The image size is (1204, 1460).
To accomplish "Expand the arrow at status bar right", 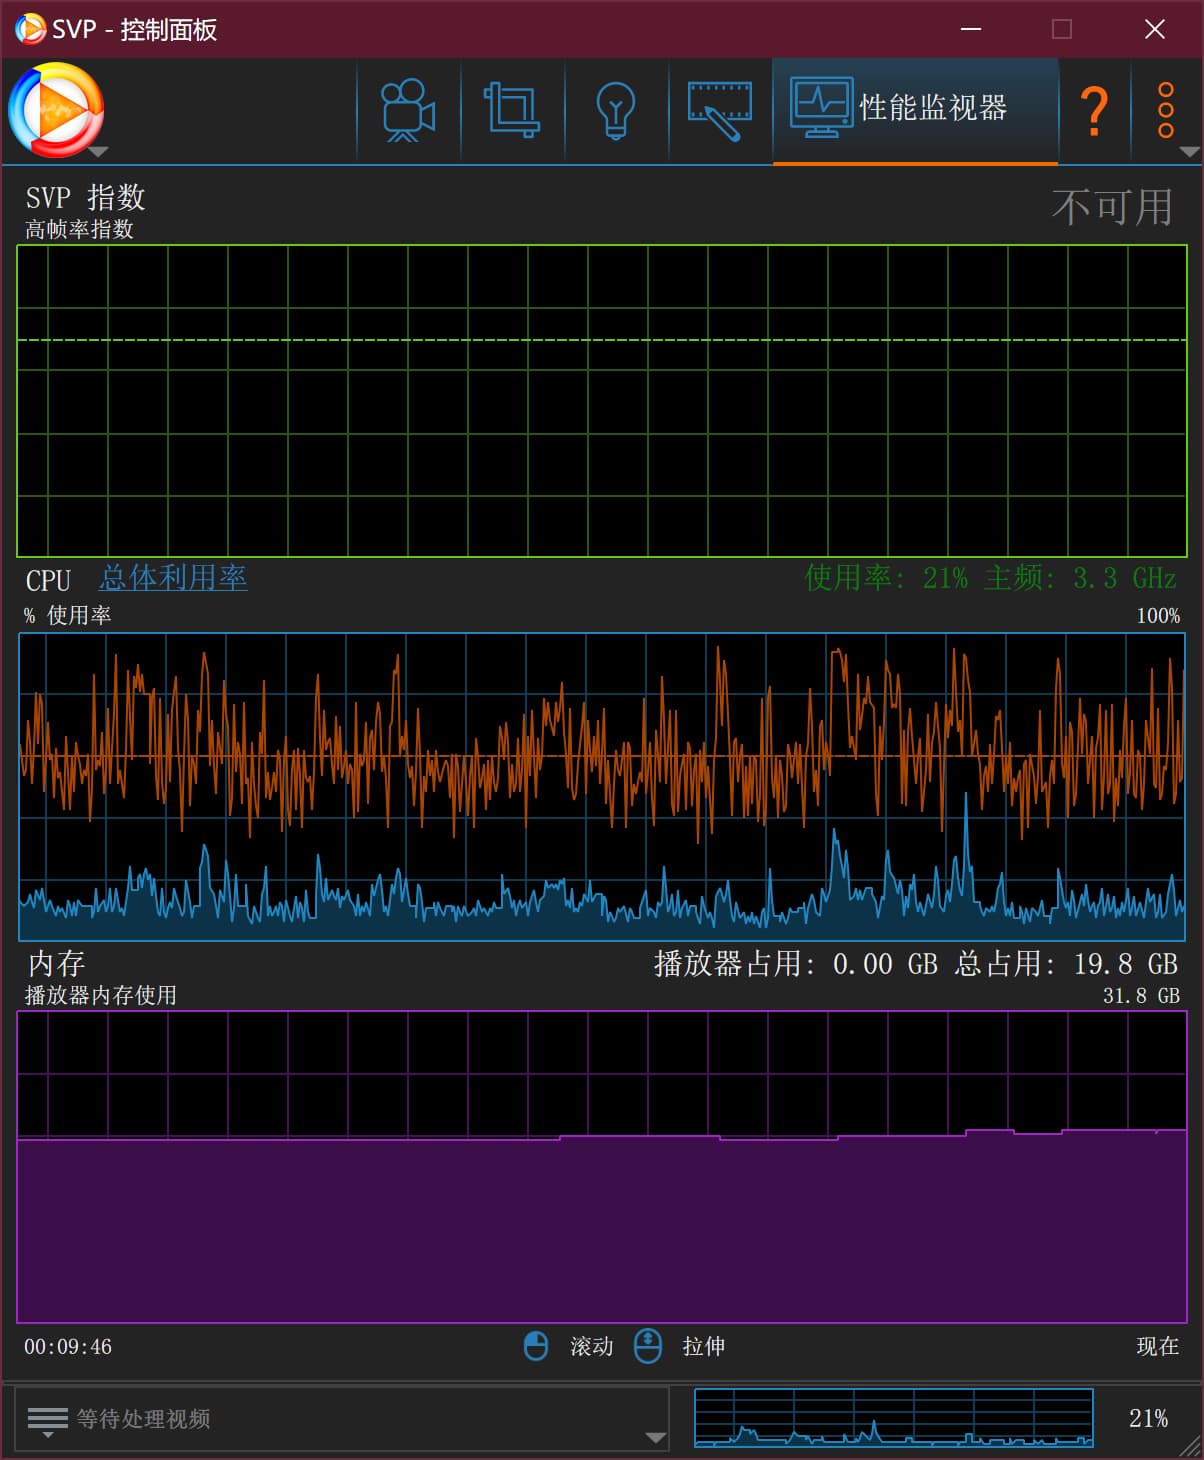I will [x=656, y=1437].
